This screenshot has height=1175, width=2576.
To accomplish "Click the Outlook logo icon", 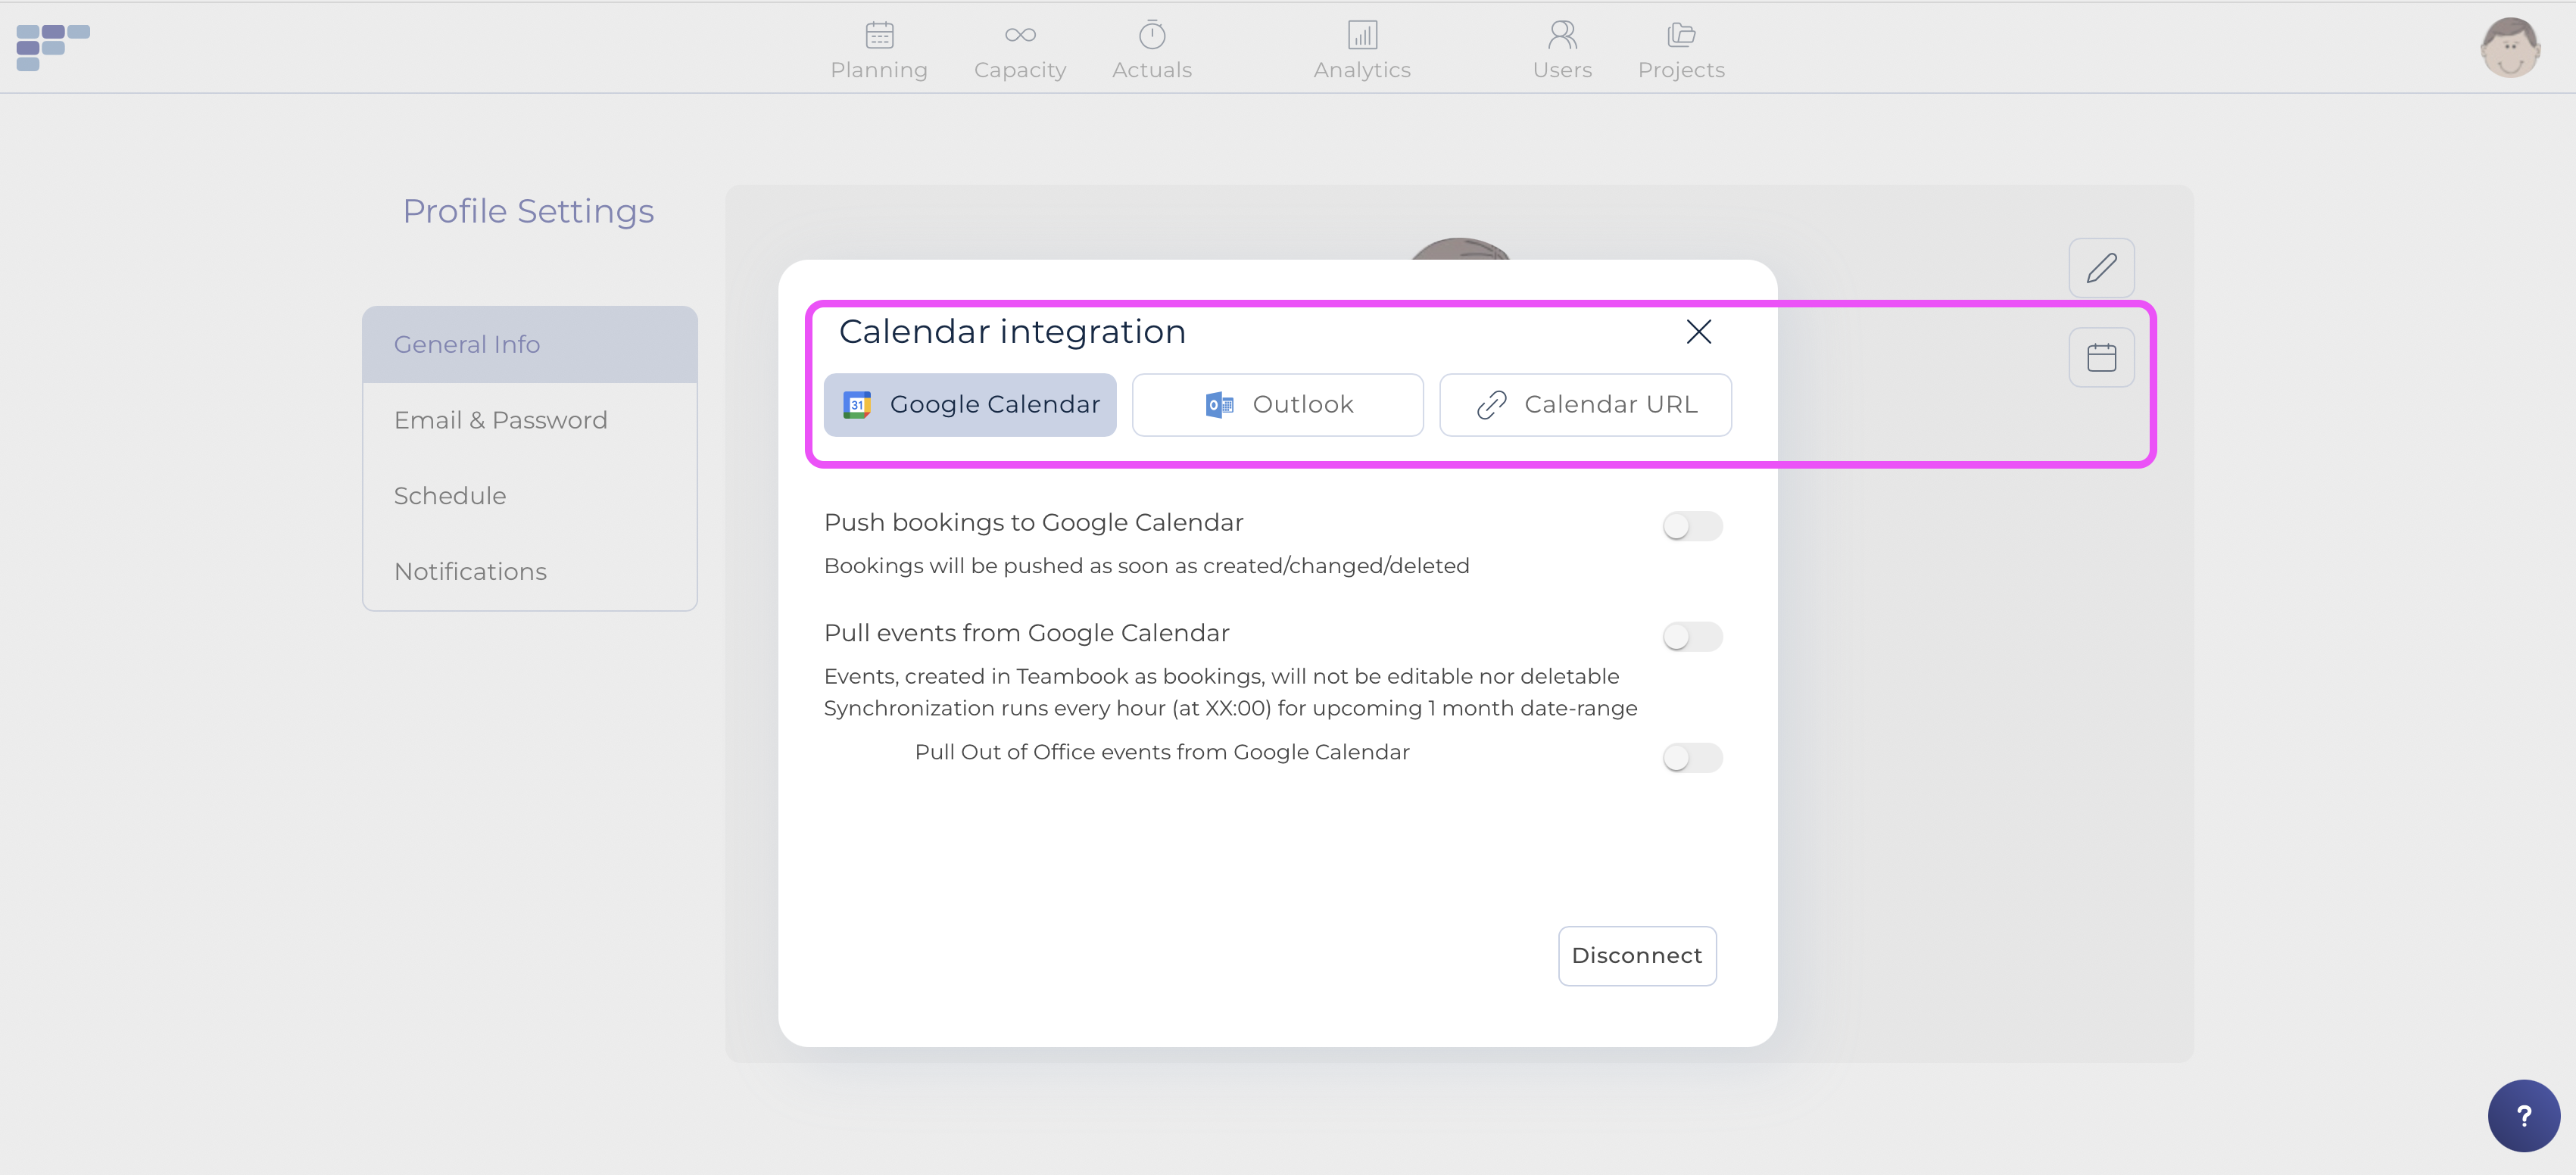I will point(1220,405).
